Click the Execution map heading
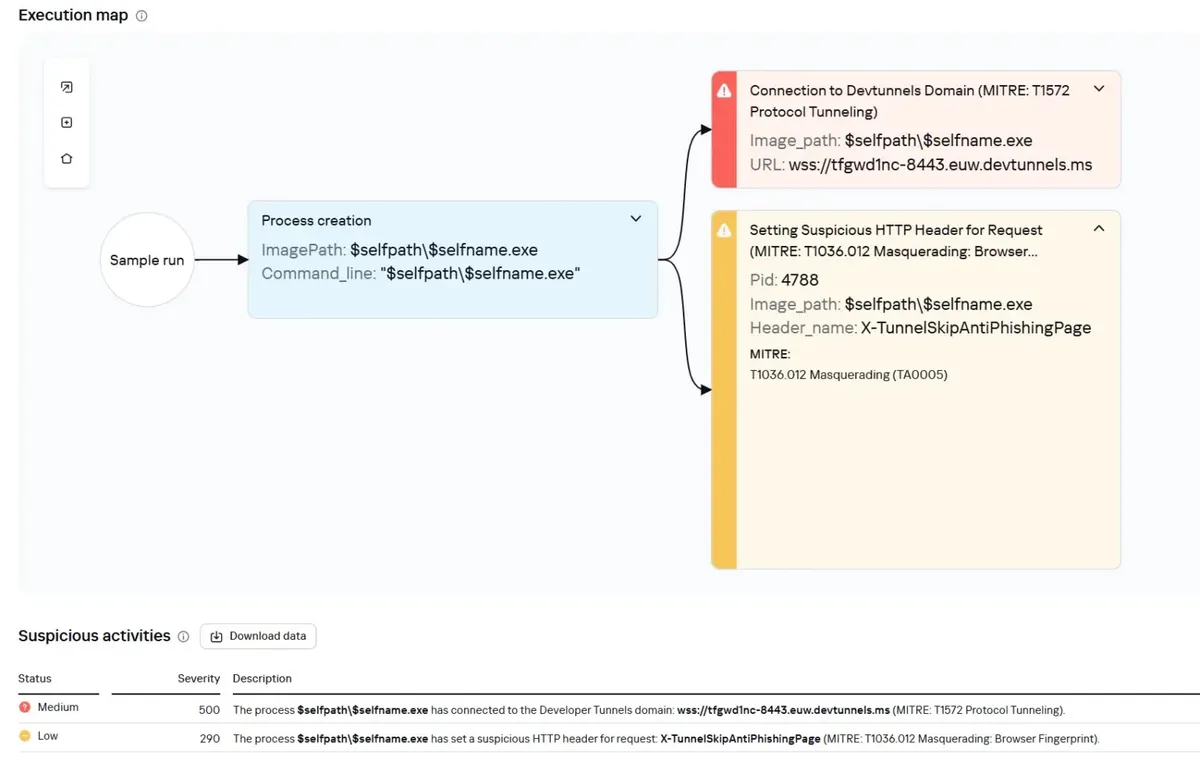Screen dimensions: 1200x774 click(x=73, y=15)
